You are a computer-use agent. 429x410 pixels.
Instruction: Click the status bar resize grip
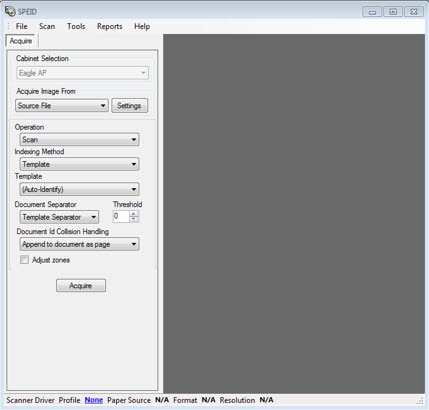(x=420, y=400)
